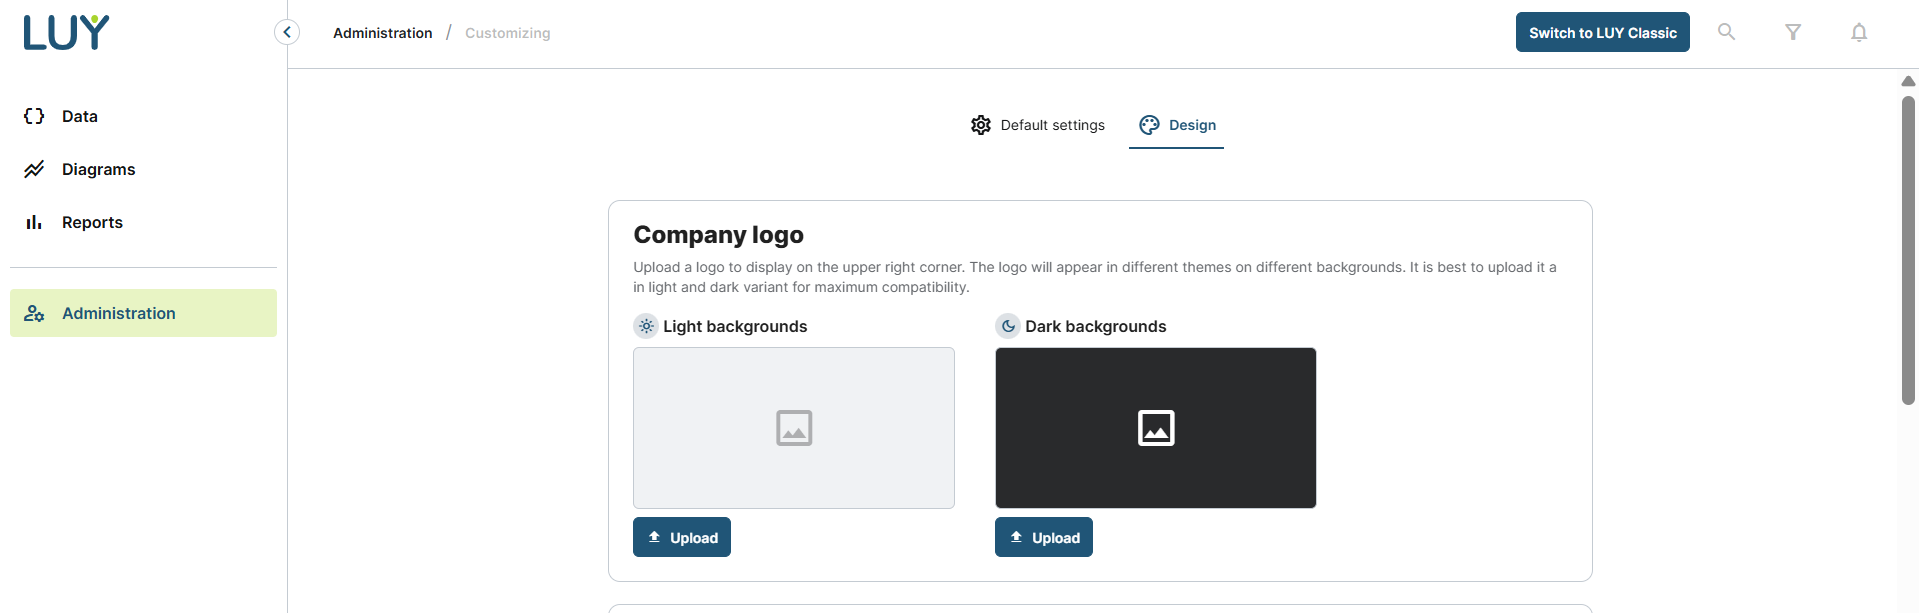Image resolution: width=1919 pixels, height=613 pixels.
Task: Open Diagrams in the sidebar
Action: 98,169
